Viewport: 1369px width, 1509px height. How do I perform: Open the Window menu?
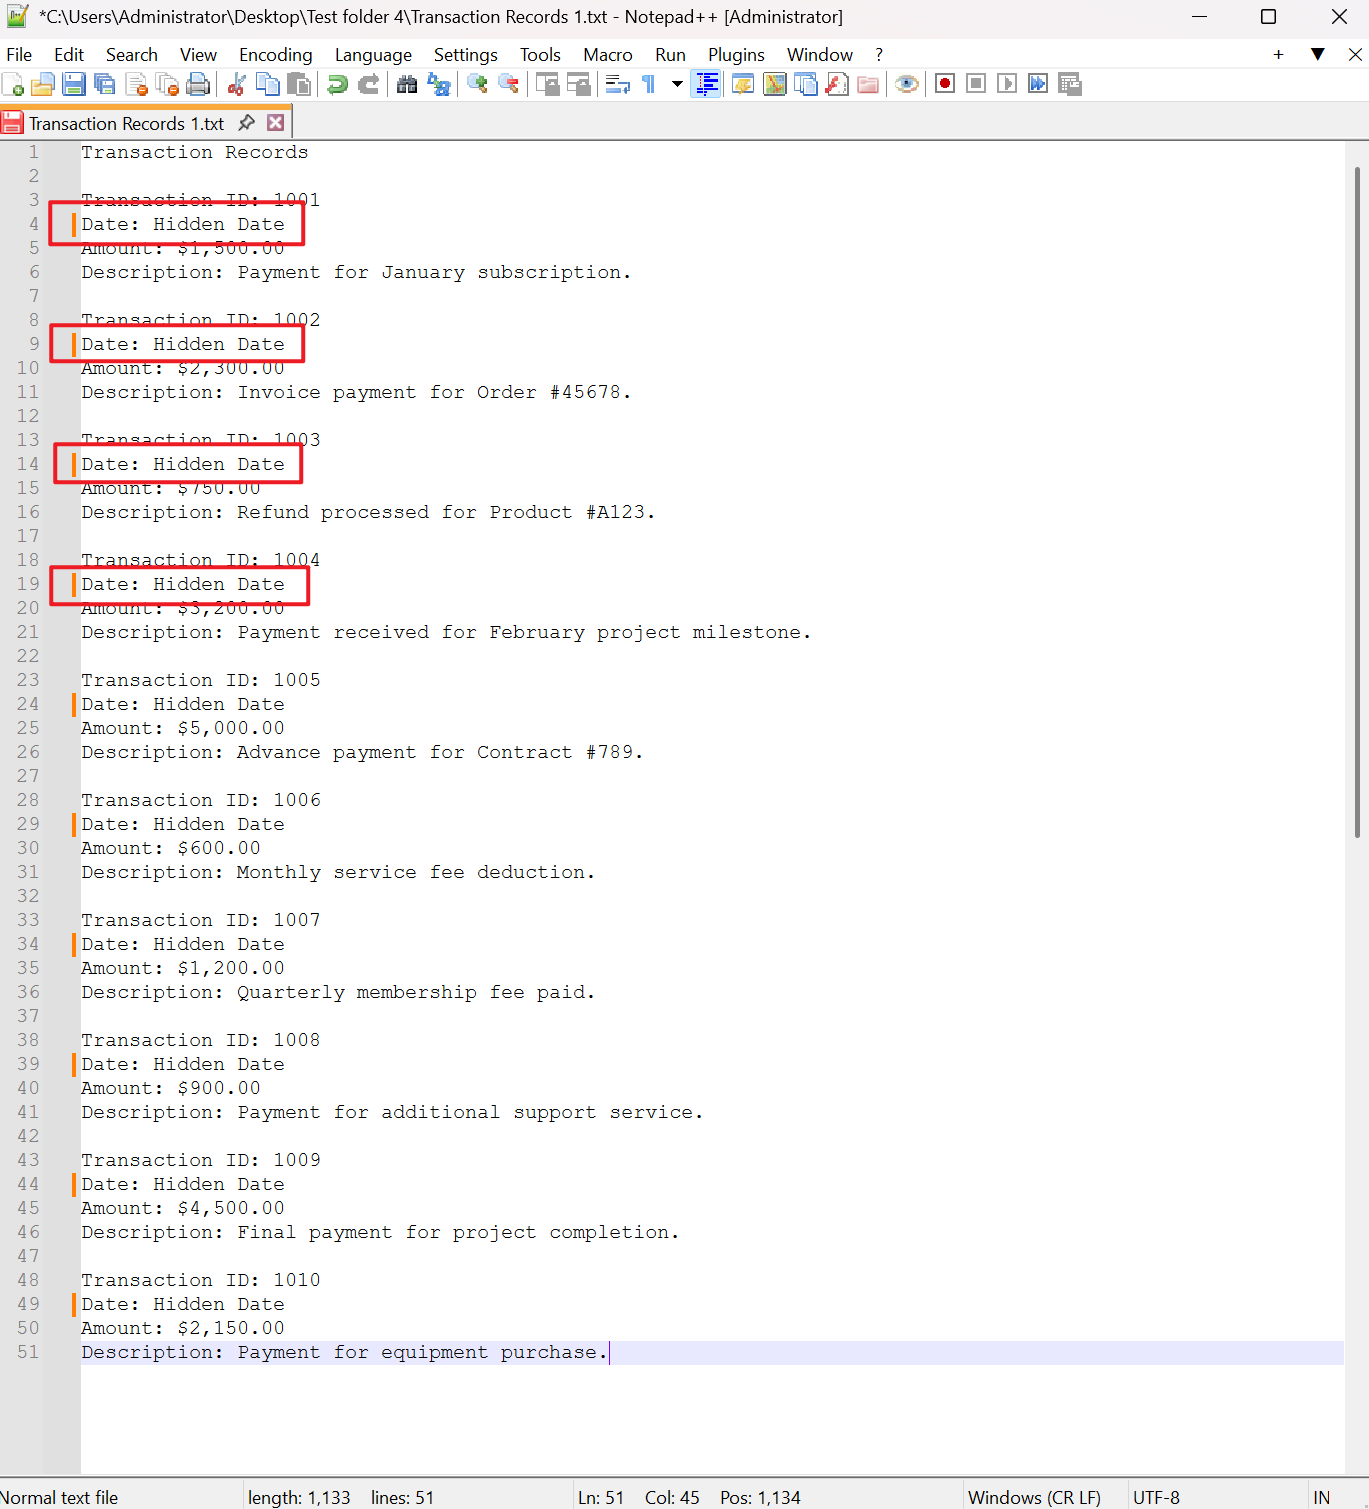tap(820, 55)
